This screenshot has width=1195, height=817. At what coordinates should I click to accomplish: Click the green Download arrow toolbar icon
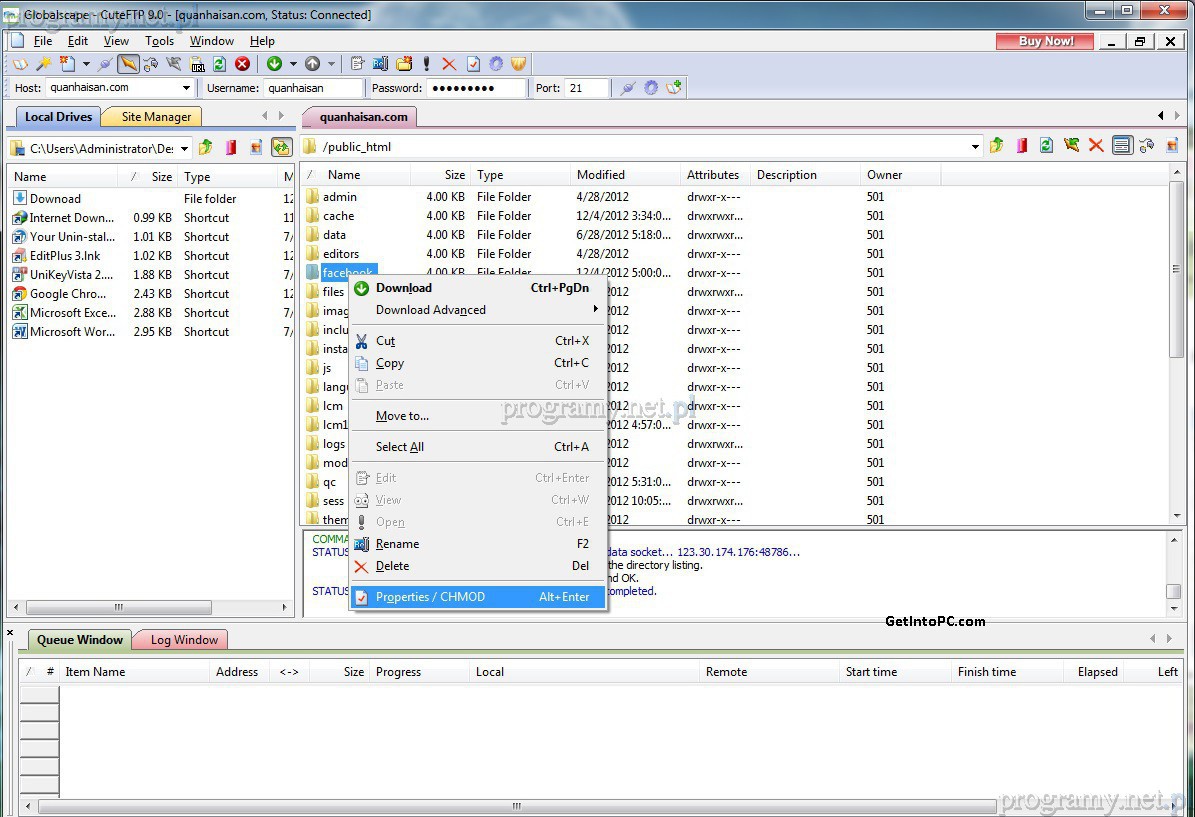274,64
